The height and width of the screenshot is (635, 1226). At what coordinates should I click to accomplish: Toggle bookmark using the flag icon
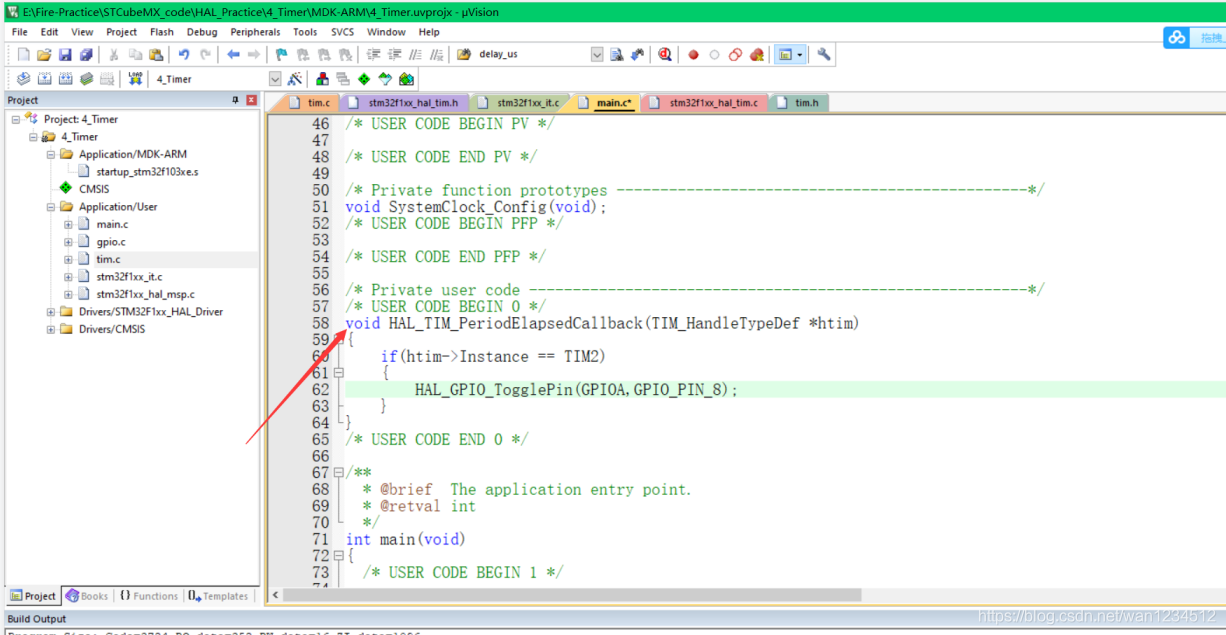[x=282, y=55]
